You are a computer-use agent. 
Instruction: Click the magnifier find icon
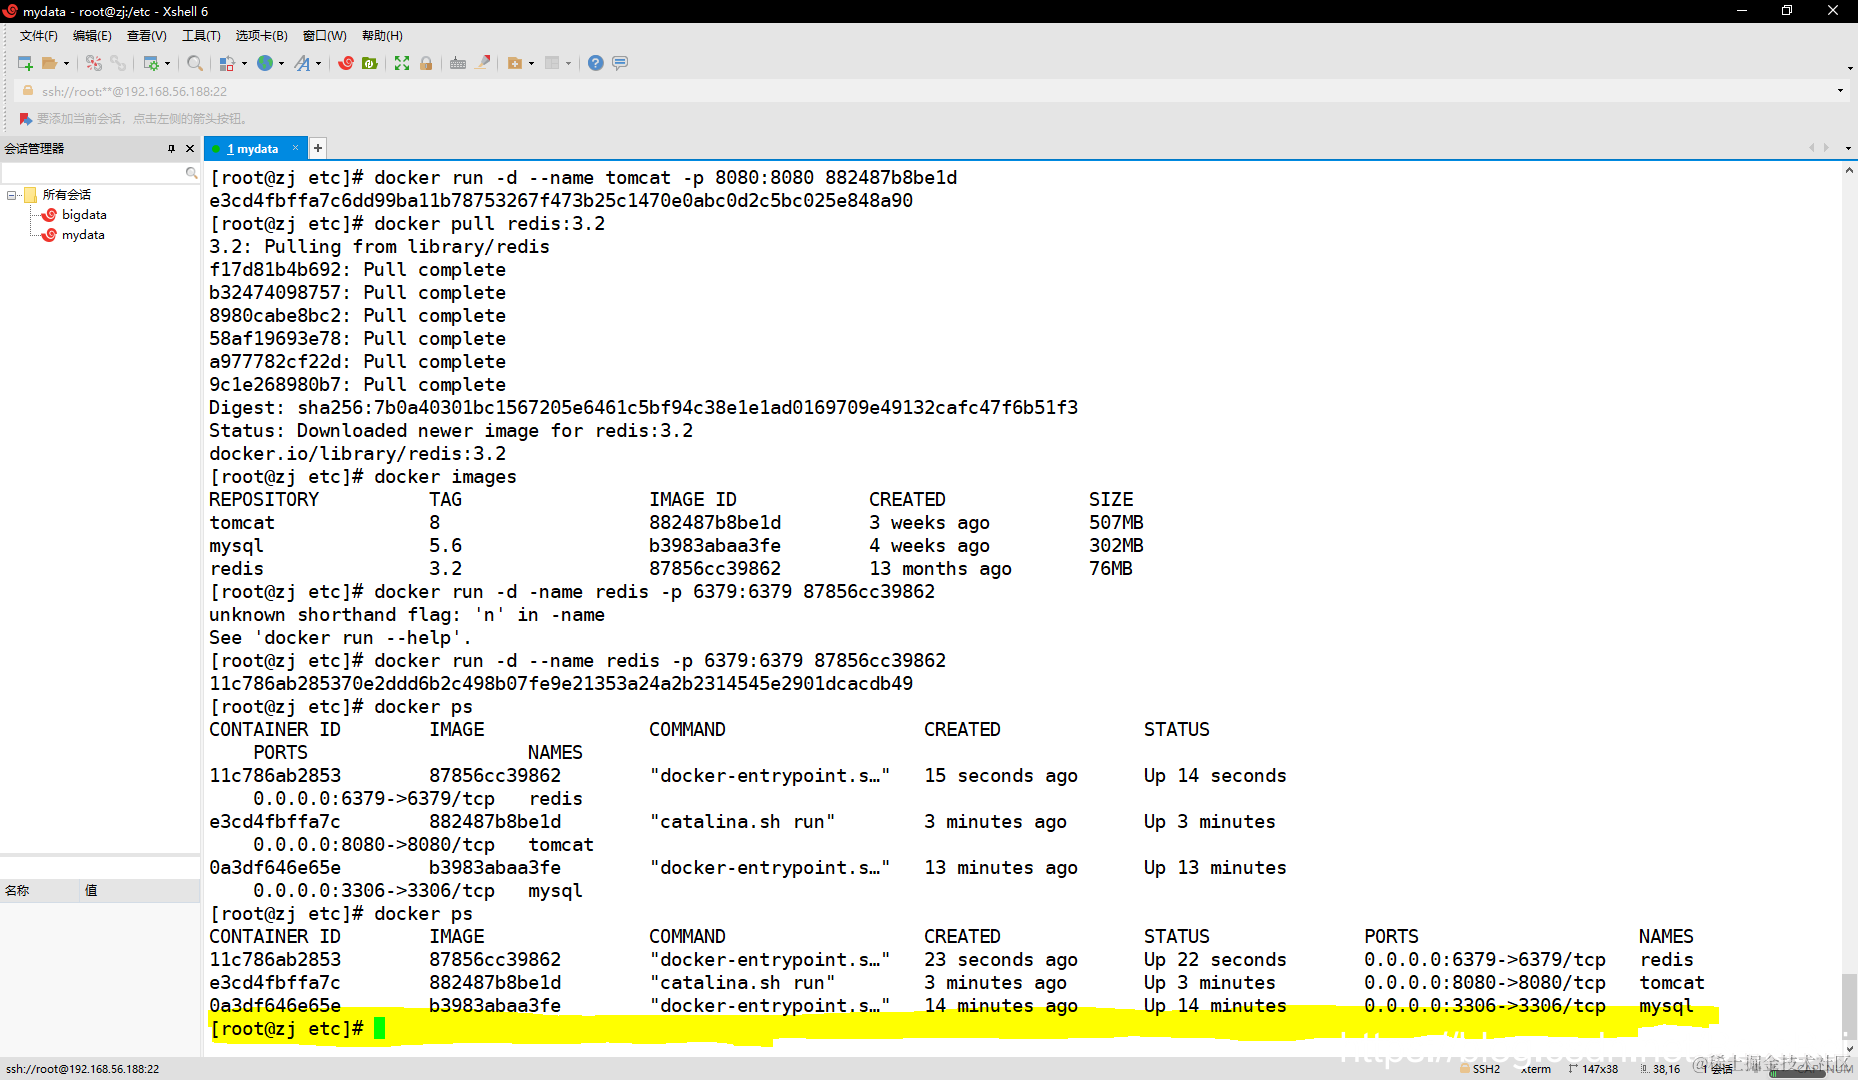point(195,63)
